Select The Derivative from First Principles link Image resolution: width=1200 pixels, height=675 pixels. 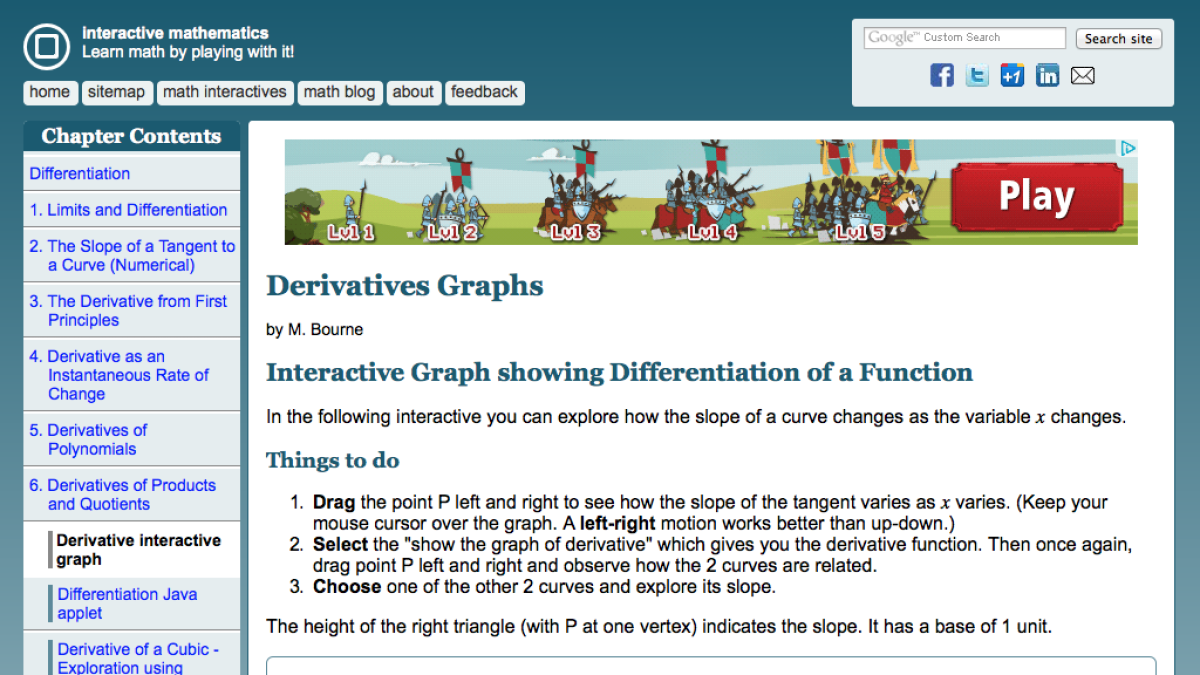tap(128, 310)
